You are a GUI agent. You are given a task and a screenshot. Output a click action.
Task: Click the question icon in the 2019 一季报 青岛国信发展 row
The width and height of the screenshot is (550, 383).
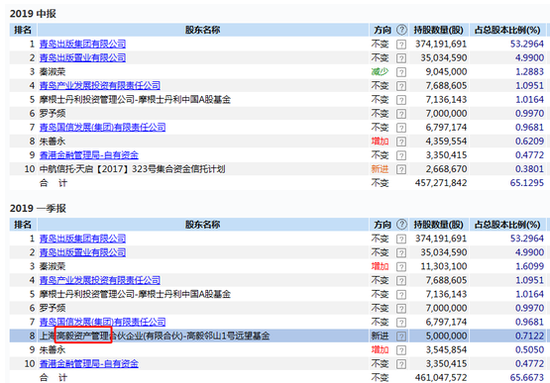coord(401,322)
